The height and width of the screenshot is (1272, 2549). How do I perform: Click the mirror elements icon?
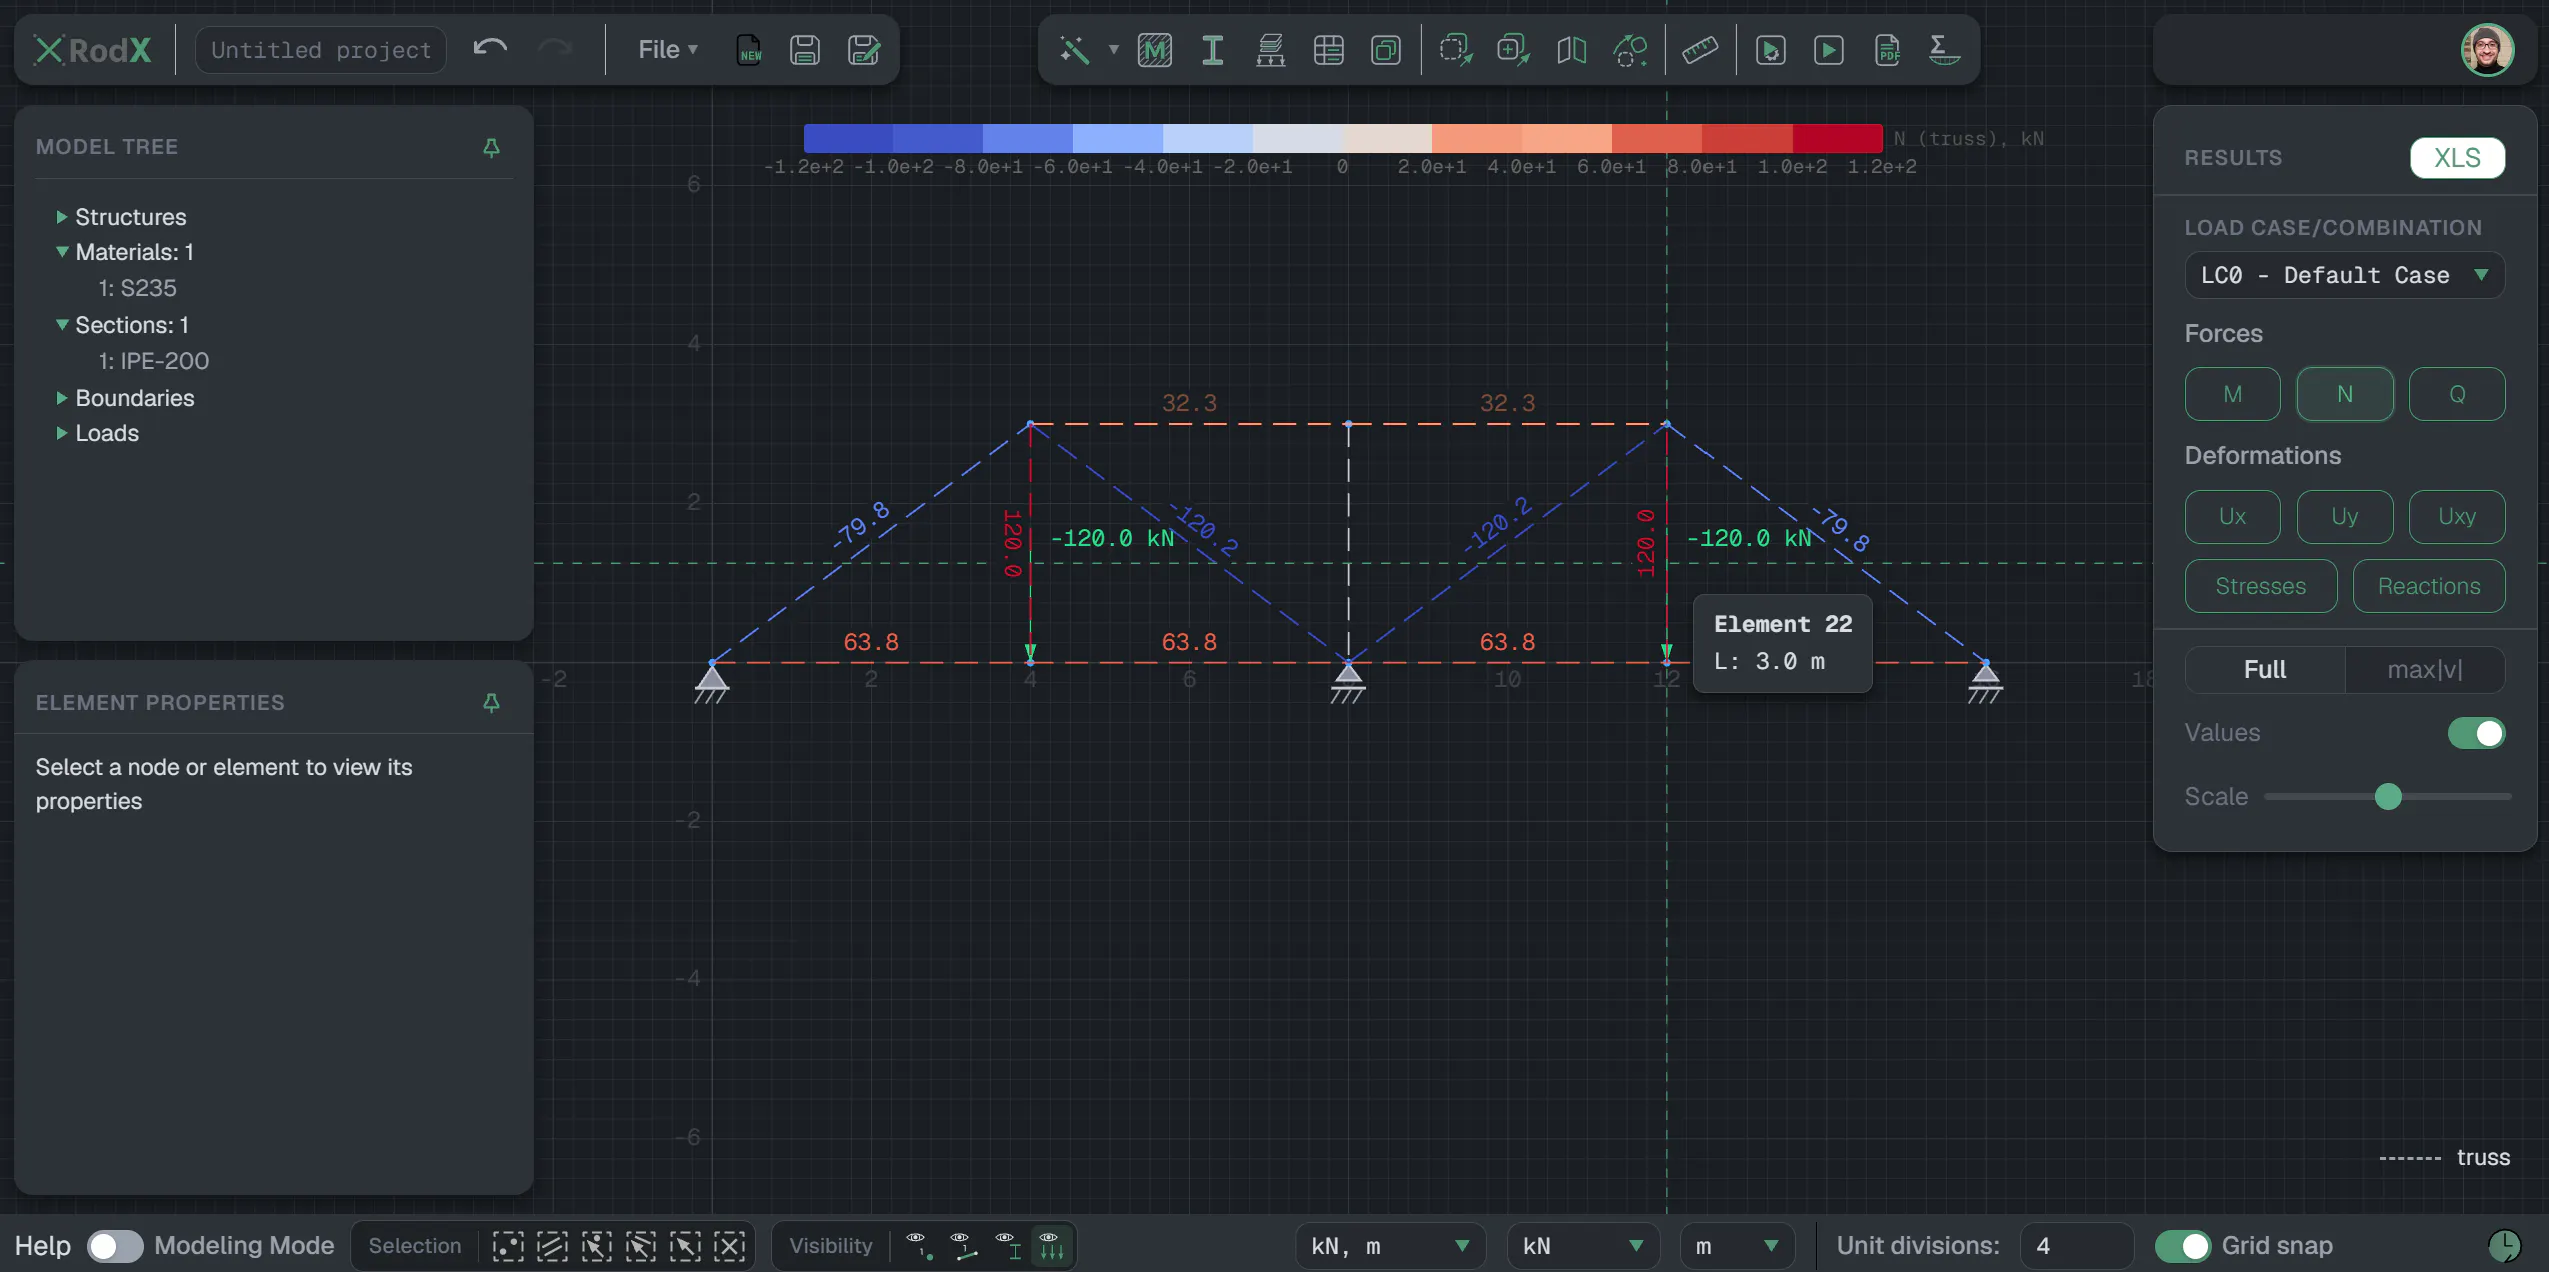1571,50
